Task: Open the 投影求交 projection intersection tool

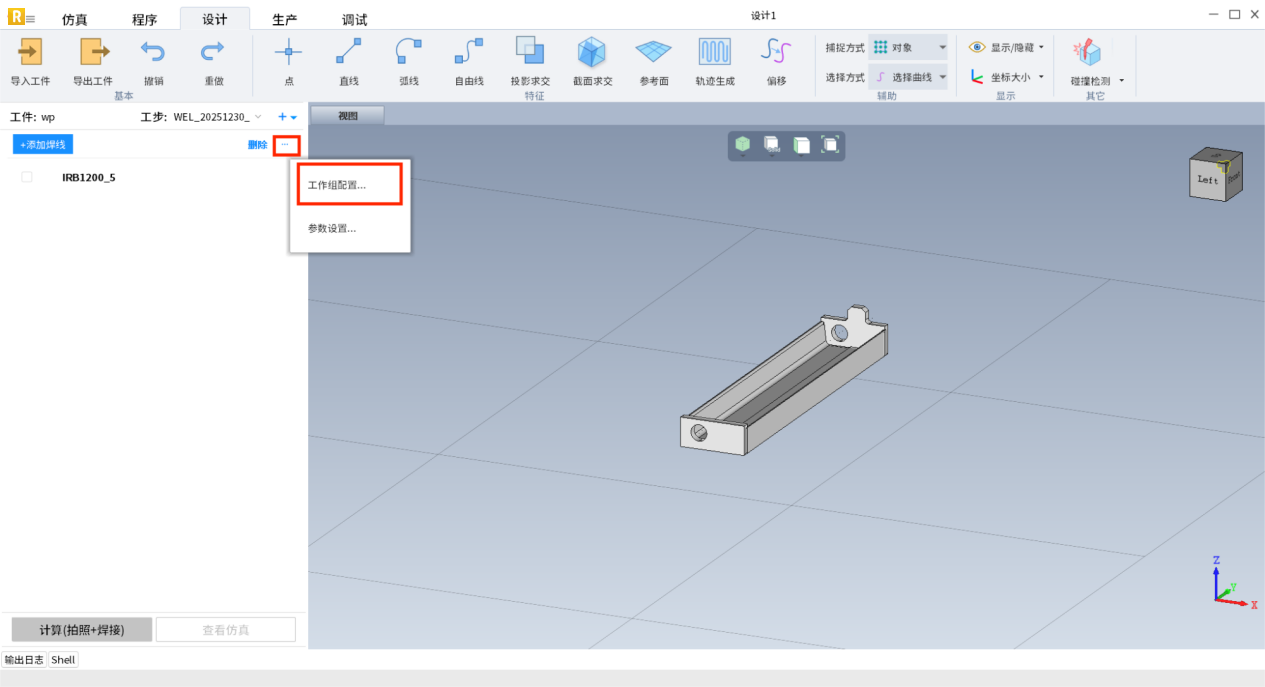Action: coord(530,52)
